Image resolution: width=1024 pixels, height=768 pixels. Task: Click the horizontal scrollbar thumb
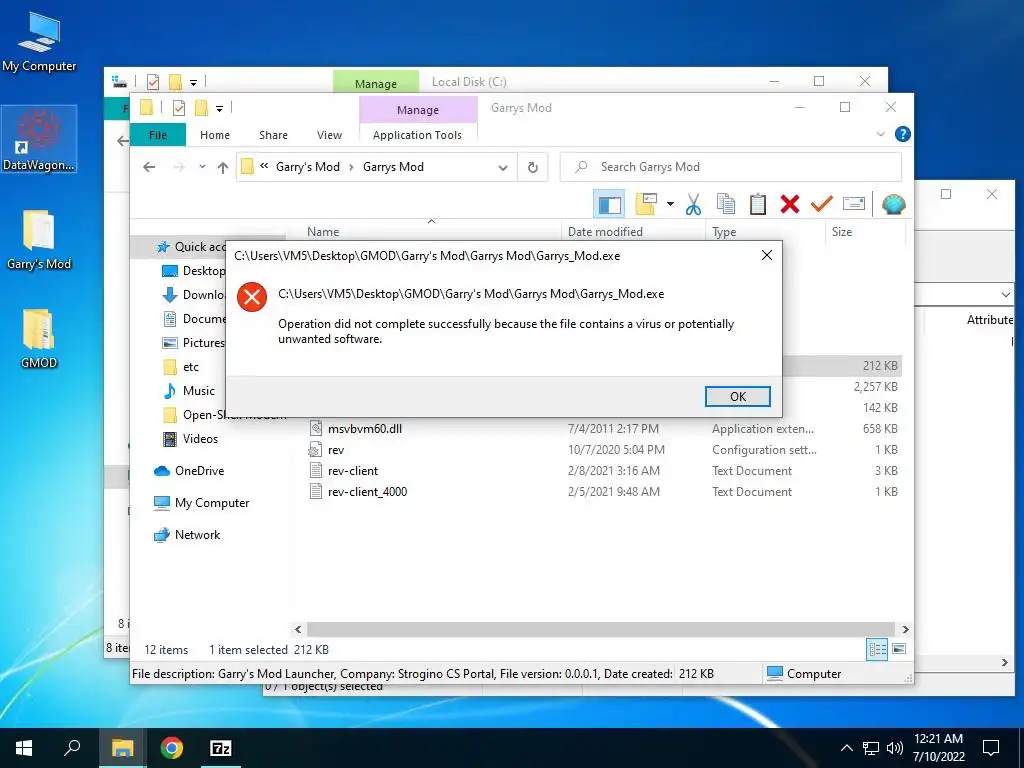600,630
